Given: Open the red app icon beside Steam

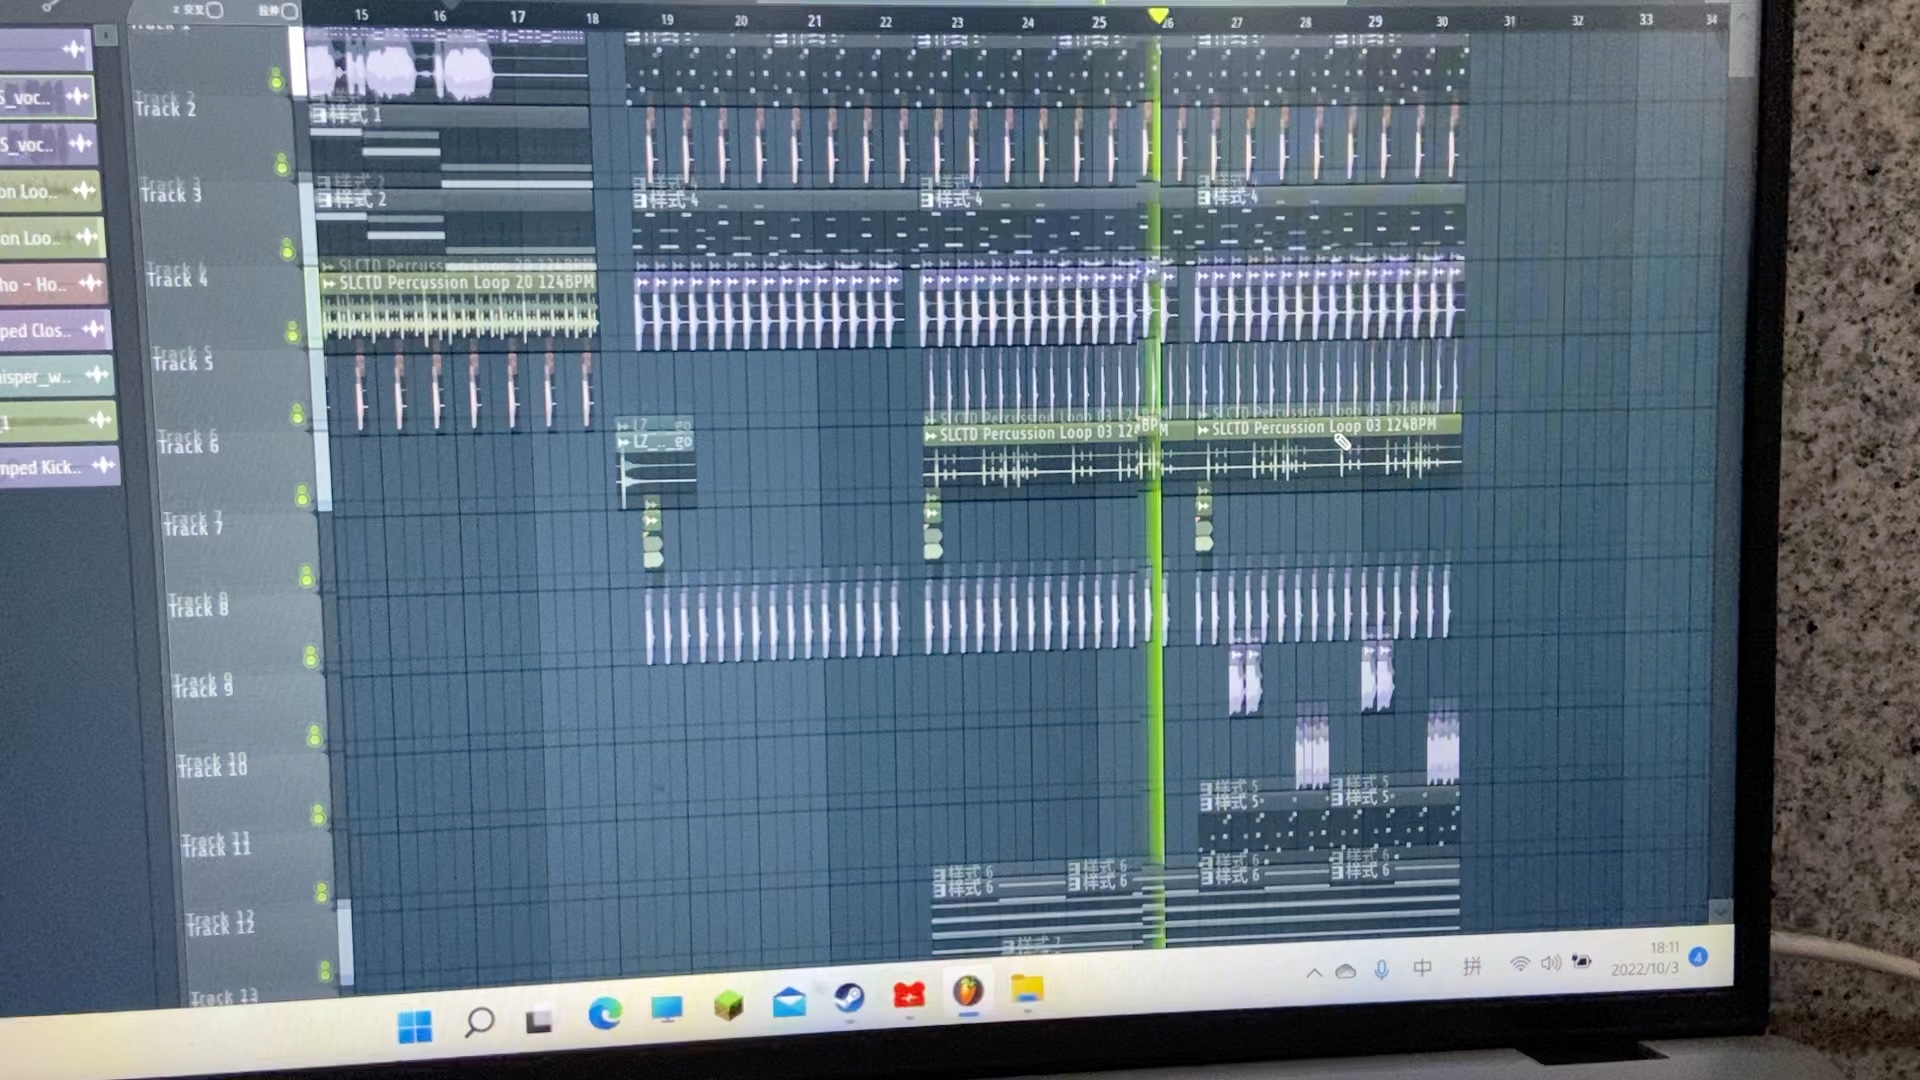Looking at the screenshot, I should coord(909,995).
